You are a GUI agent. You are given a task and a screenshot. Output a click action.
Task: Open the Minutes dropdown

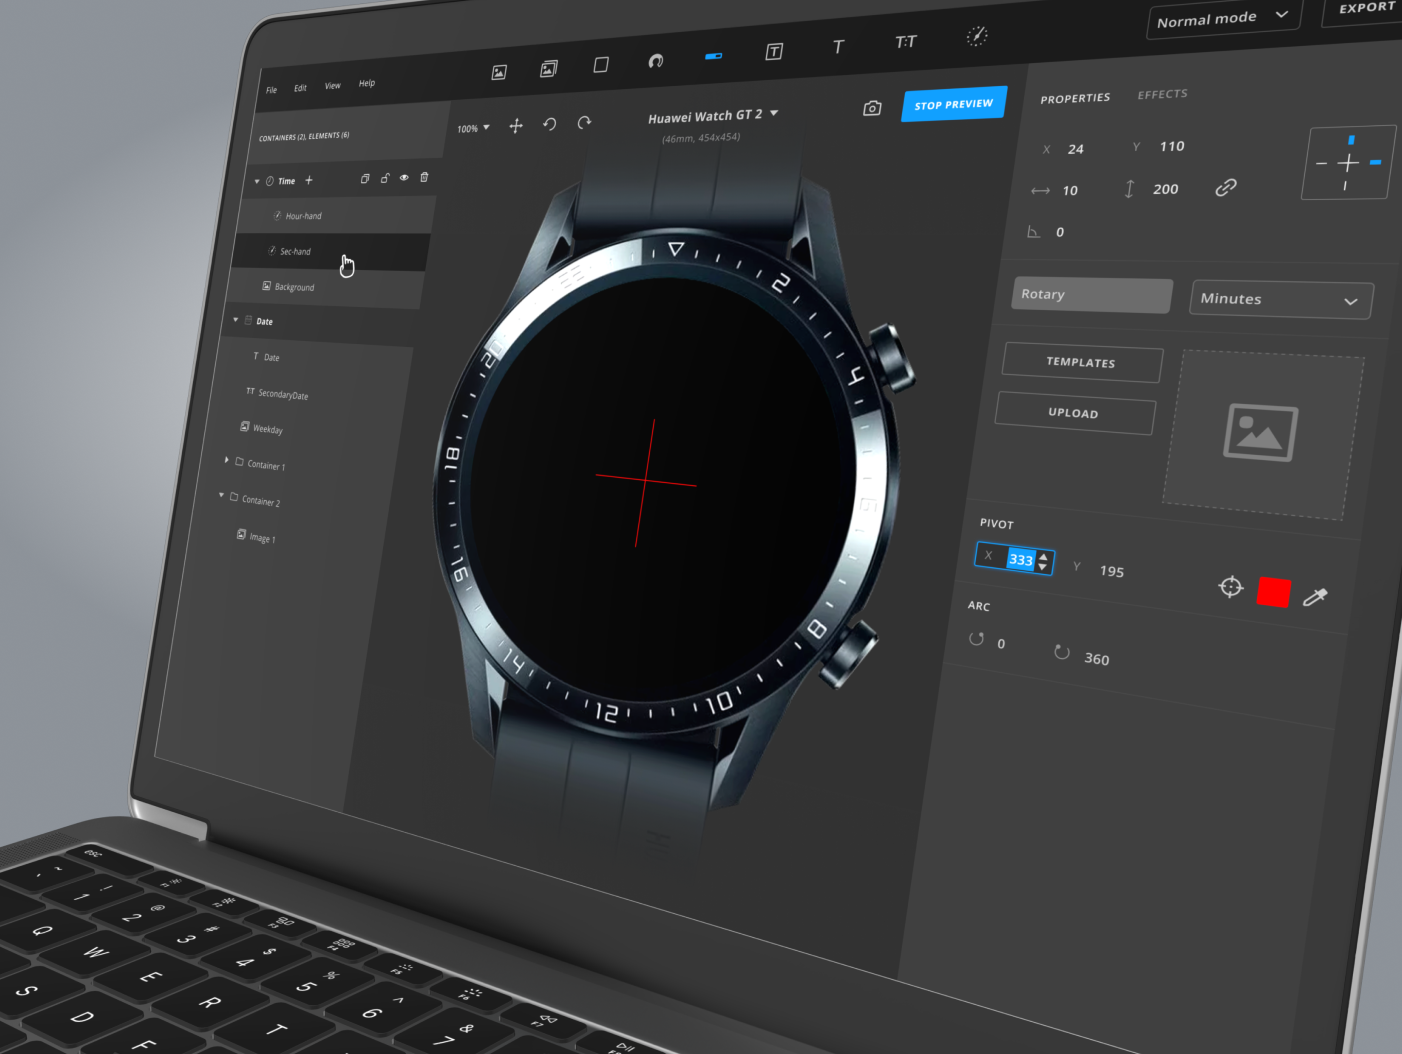(x=1280, y=299)
